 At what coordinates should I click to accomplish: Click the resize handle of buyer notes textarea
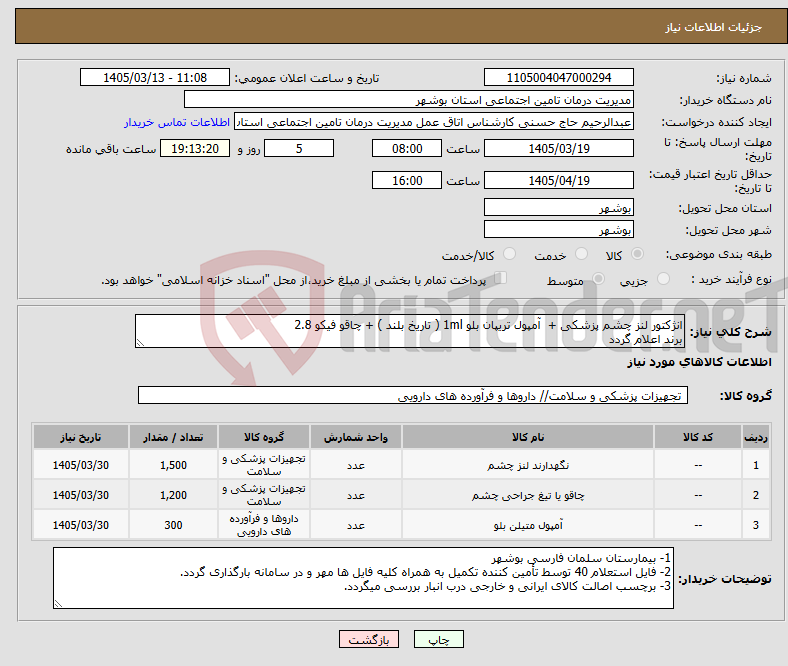click(58, 604)
